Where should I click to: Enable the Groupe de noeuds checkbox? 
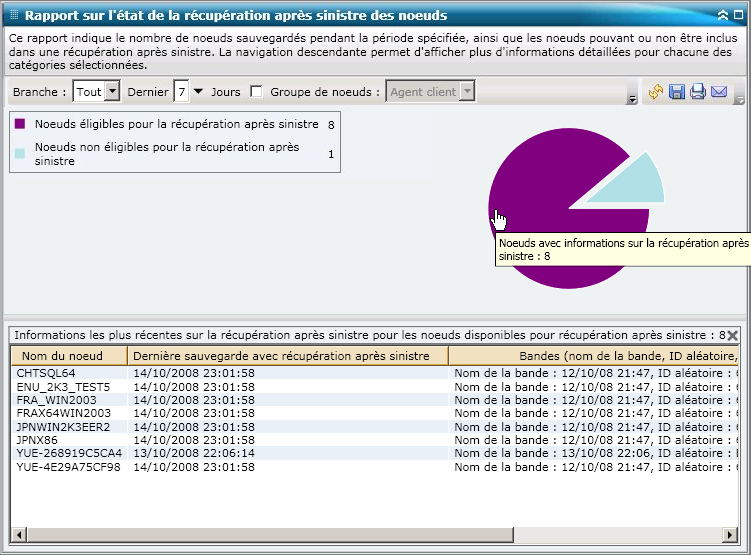pyautogui.click(x=256, y=91)
